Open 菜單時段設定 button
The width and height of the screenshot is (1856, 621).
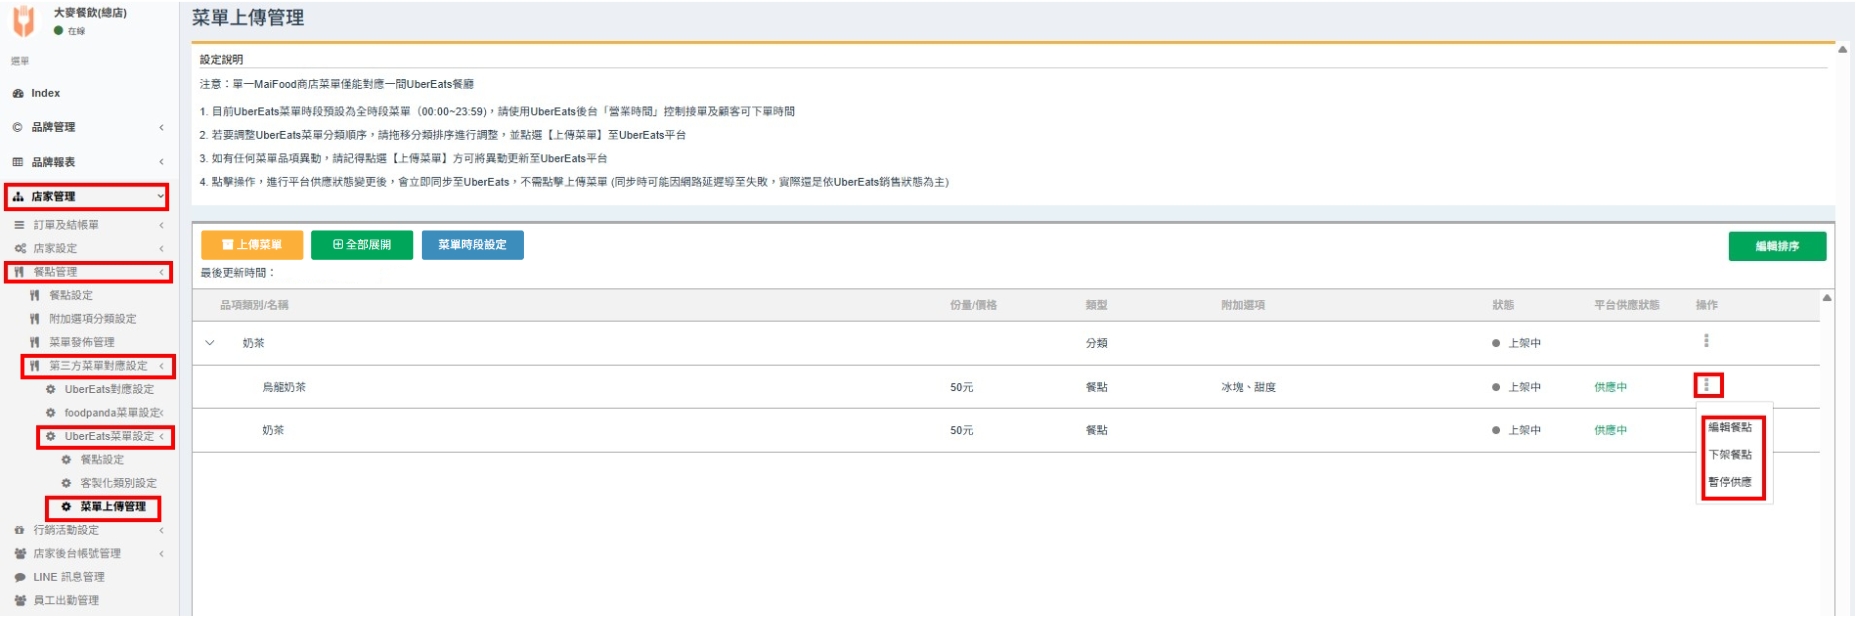[472, 245]
